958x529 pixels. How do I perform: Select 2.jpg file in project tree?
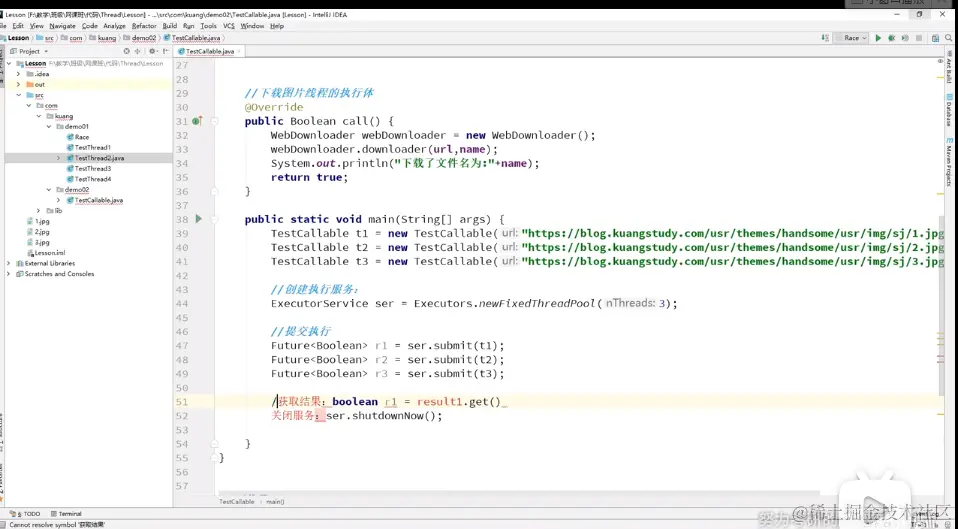pyautogui.click(x=38, y=232)
